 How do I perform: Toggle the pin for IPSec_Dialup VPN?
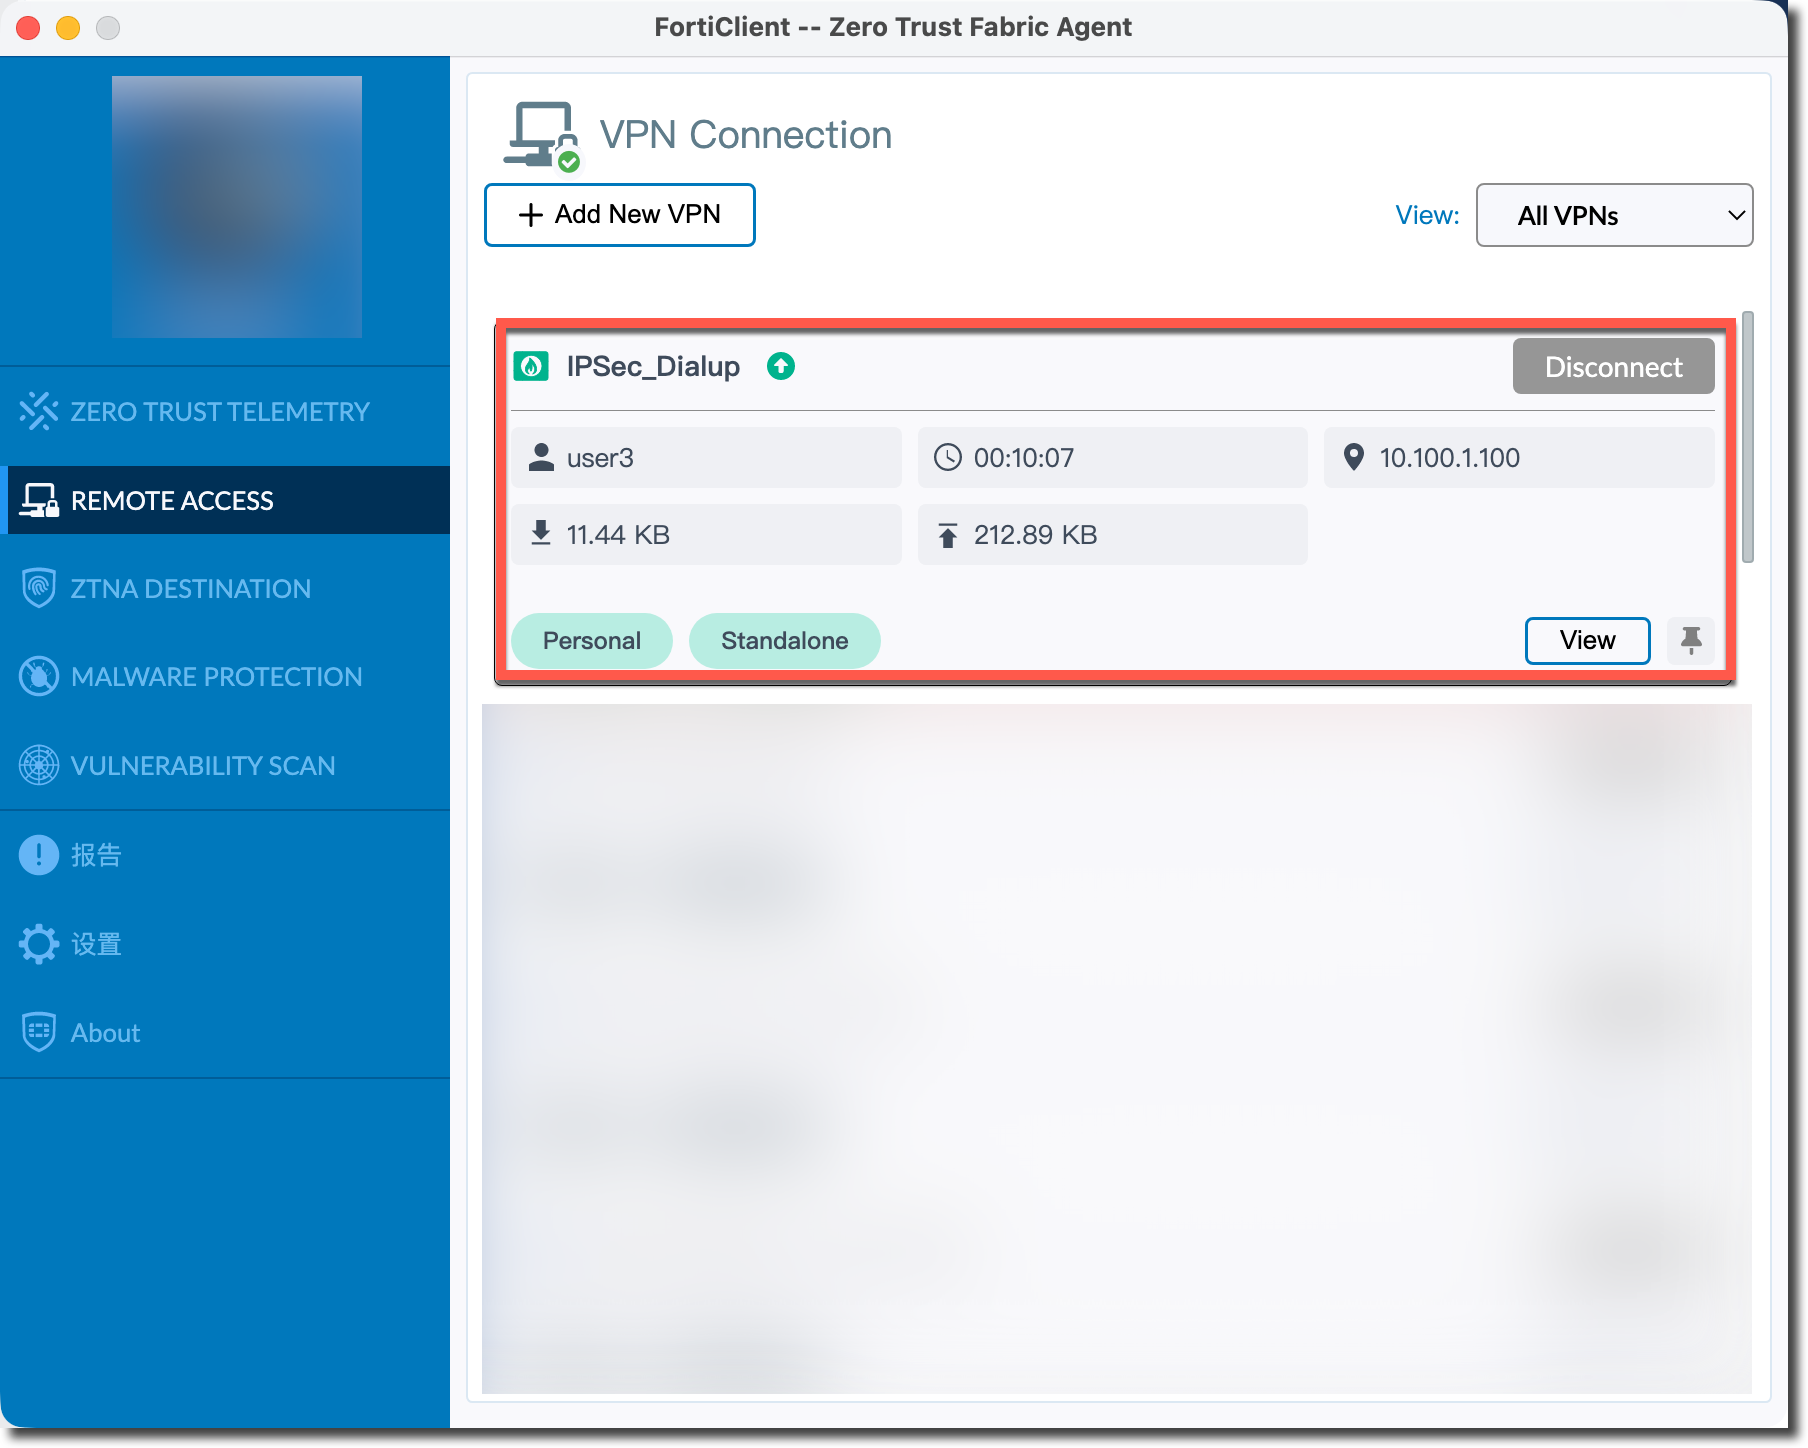click(1691, 640)
